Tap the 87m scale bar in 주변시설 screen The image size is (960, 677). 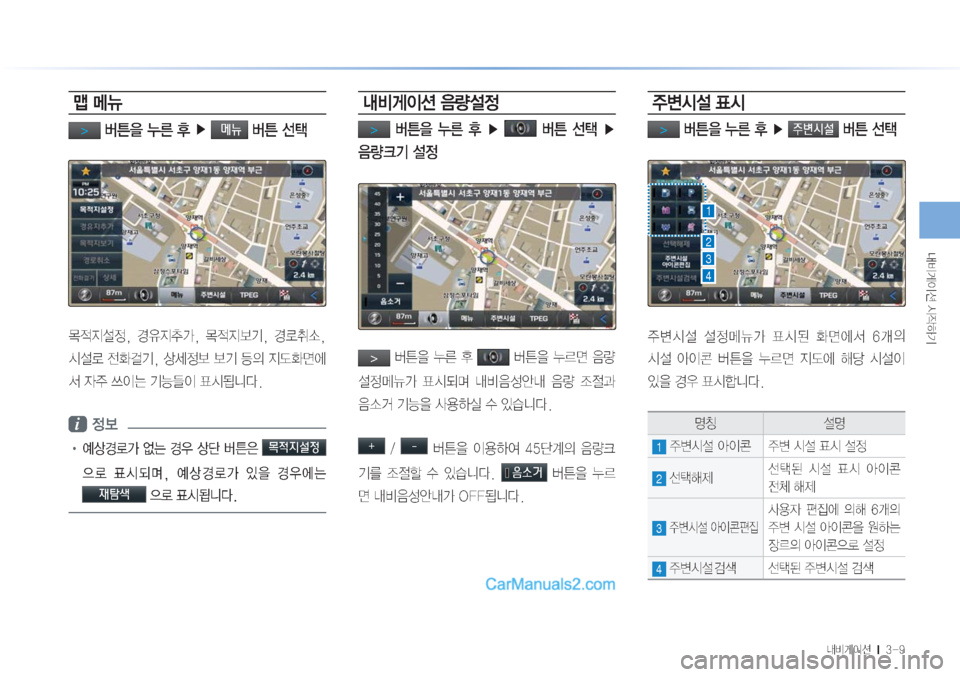[x=693, y=295]
